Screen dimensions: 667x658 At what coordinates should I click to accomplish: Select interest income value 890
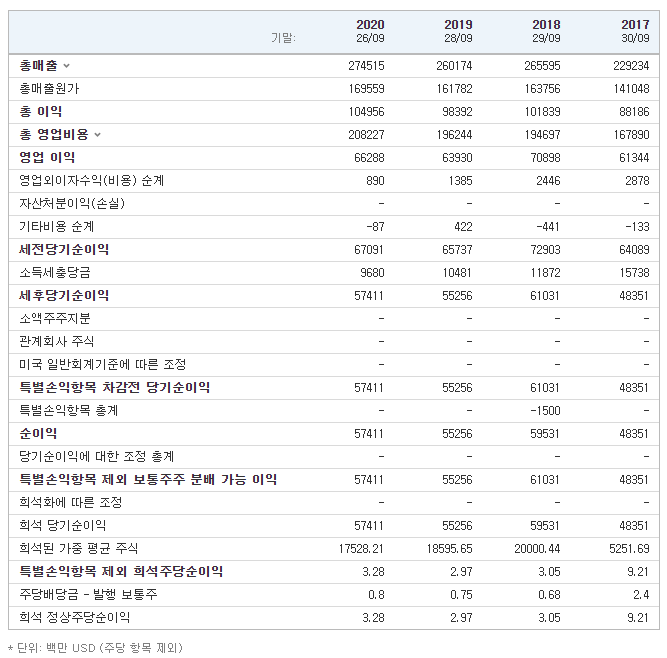pos(375,181)
